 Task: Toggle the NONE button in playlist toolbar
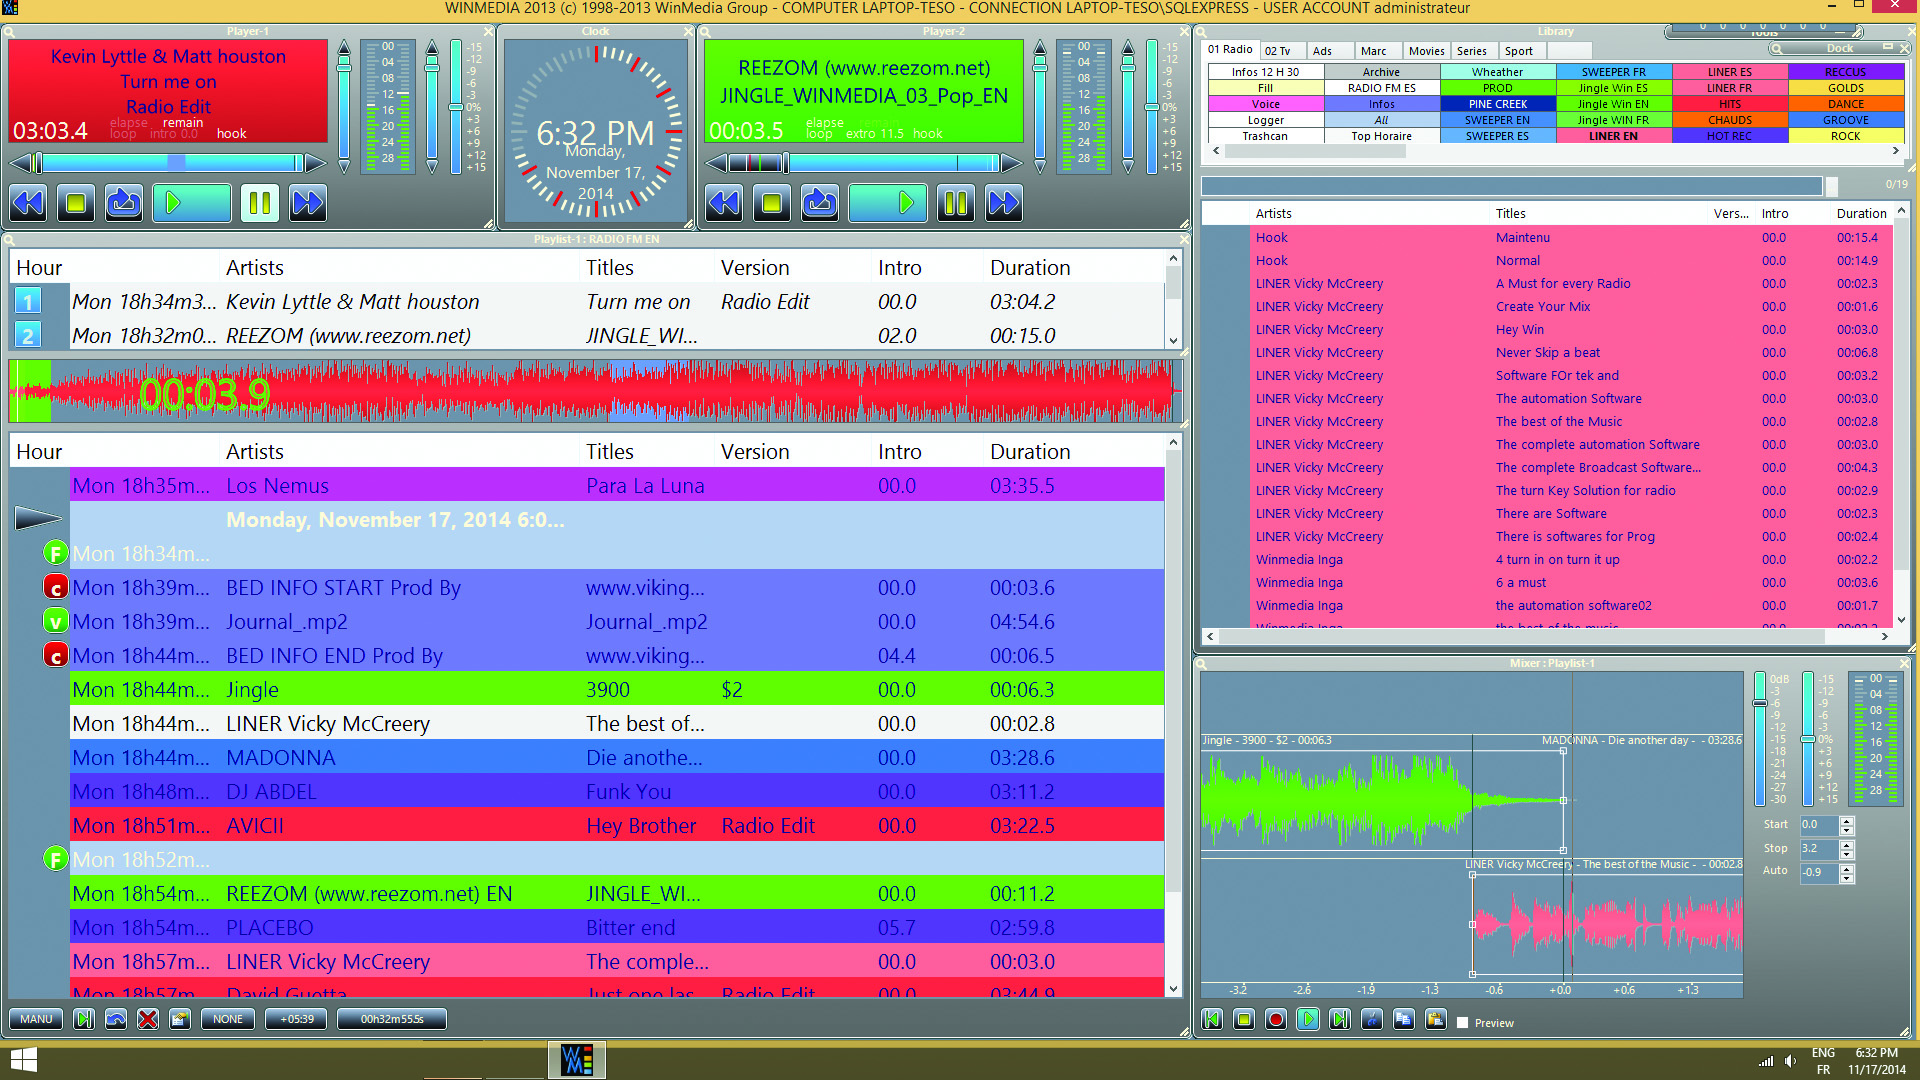pyautogui.click(x=228, y=1019)
